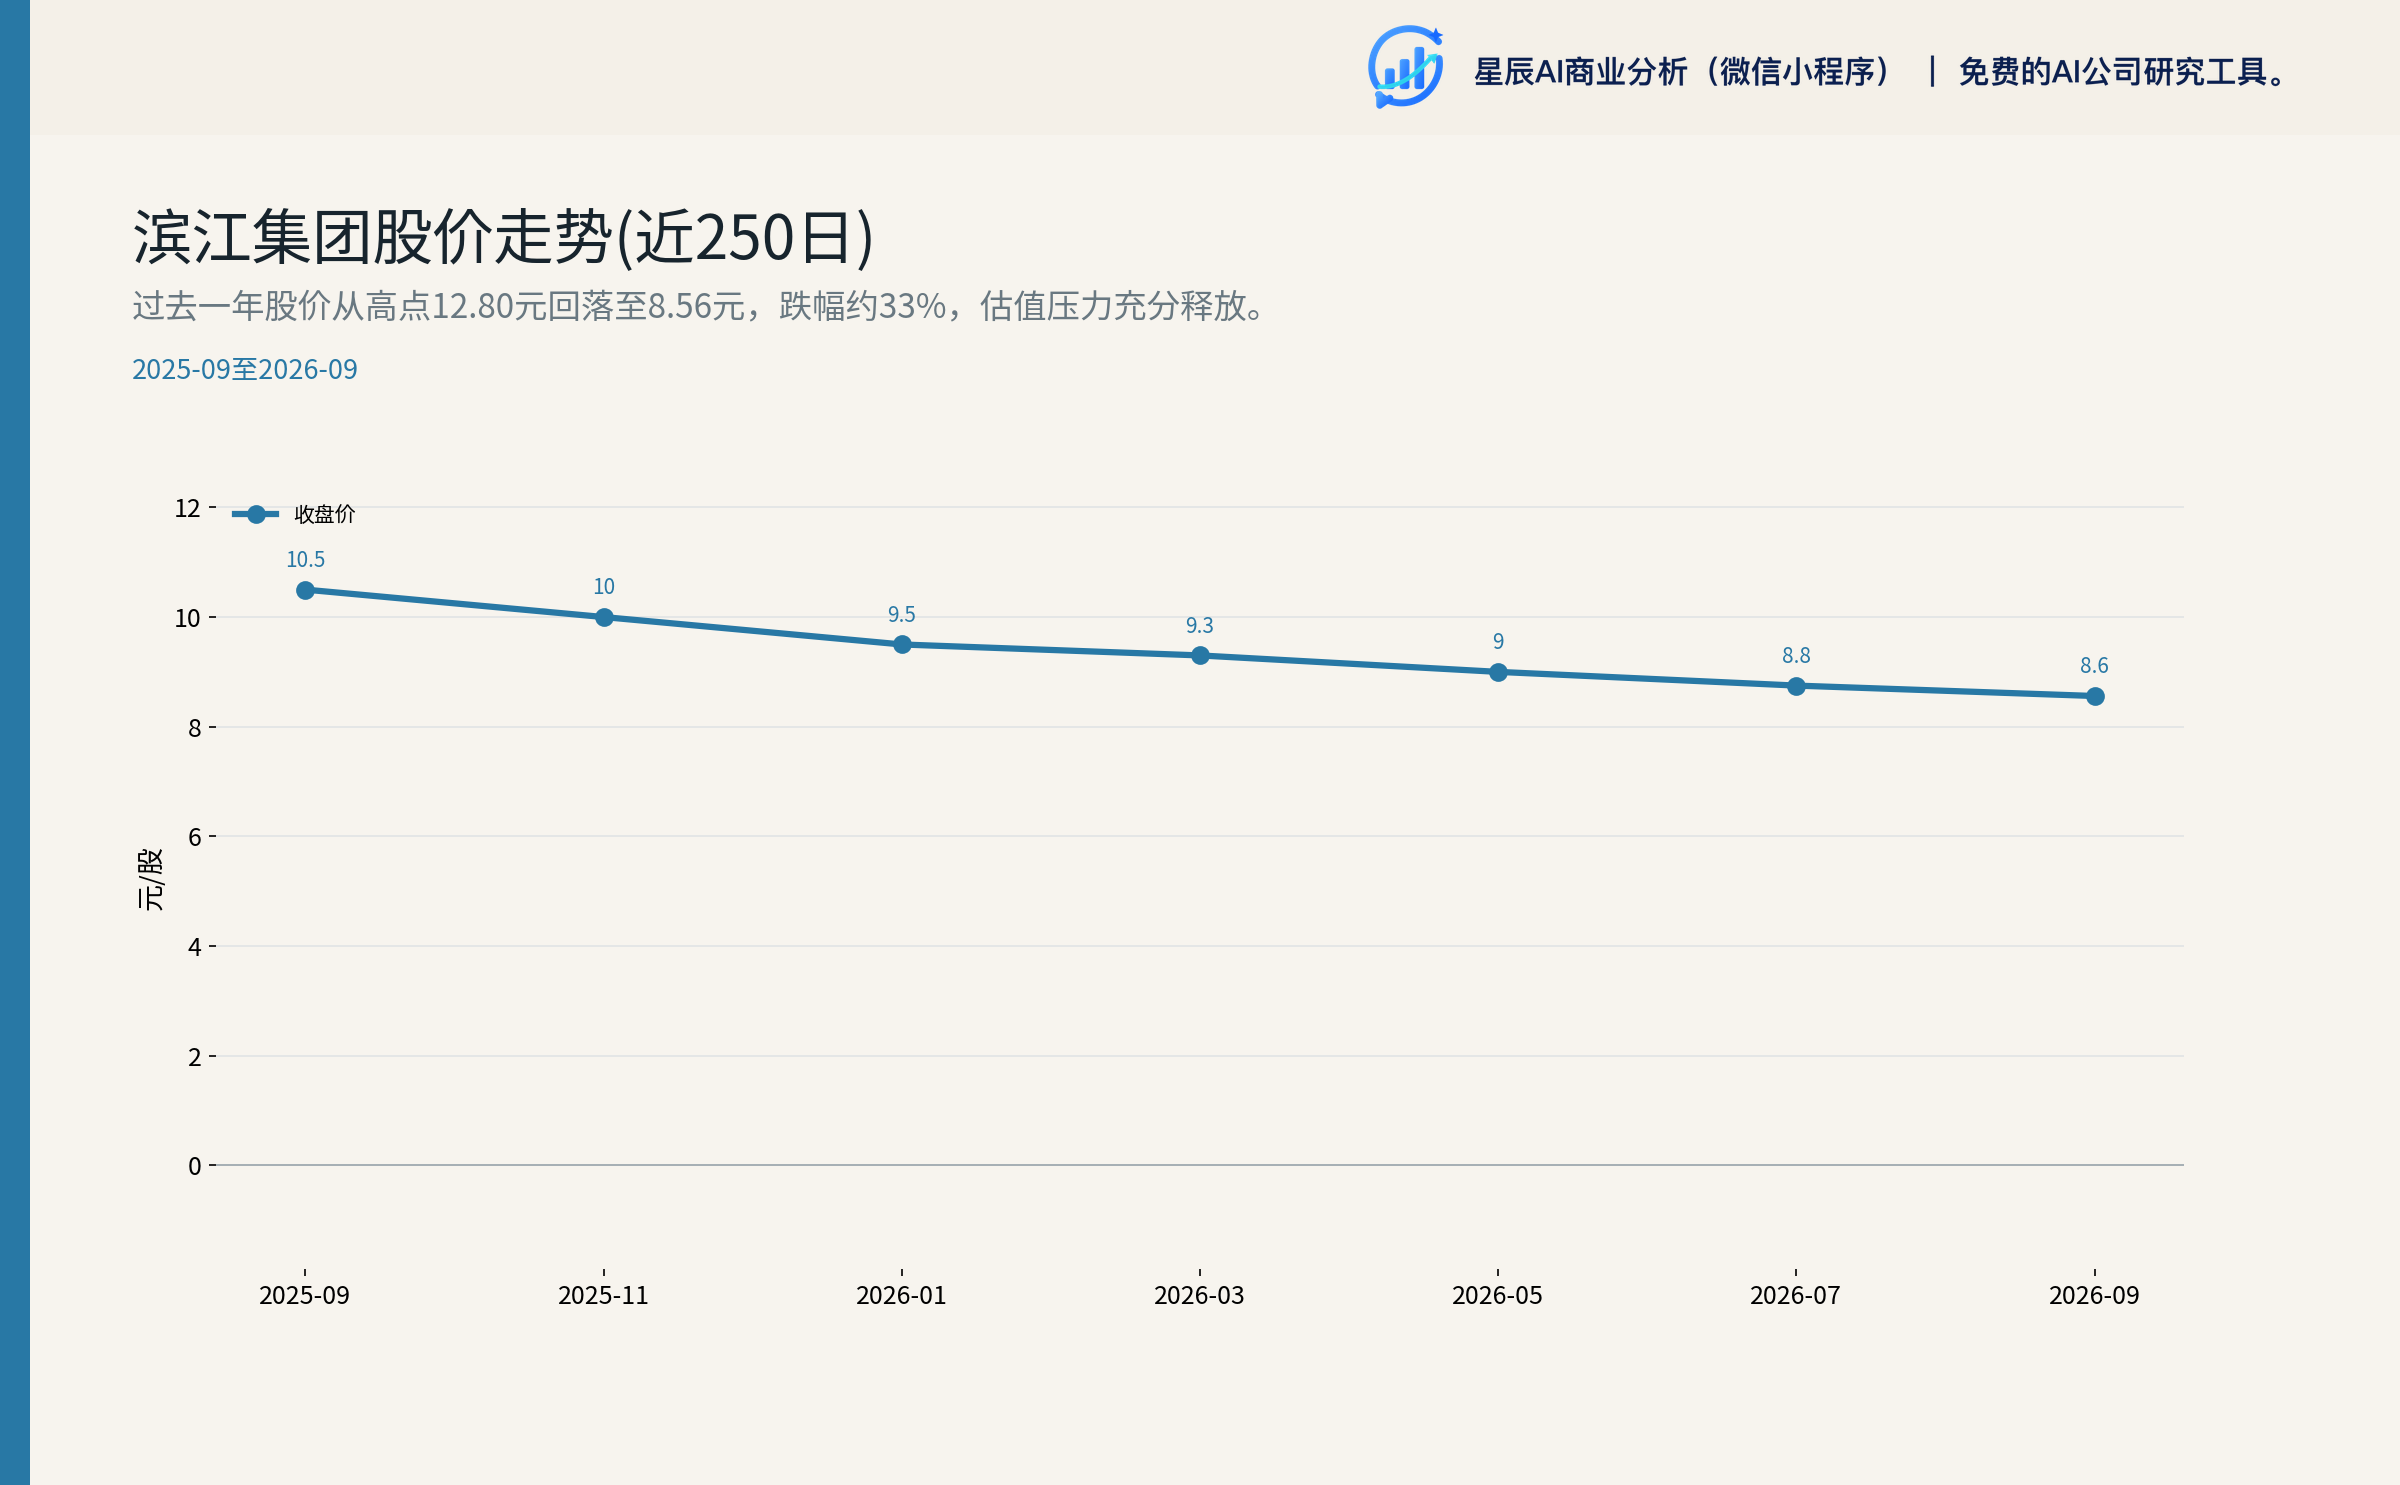This screenshot has width=2400, height=1485.
Task: Click the x-axis label 2026-01
Action: click(901, 1295)
